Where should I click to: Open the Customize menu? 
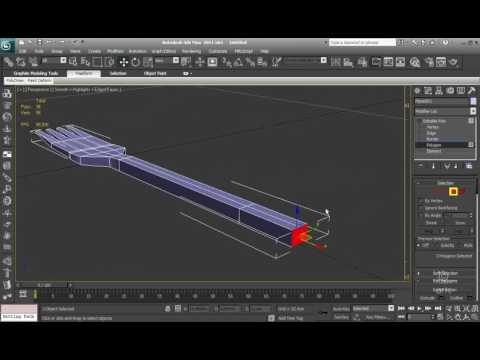(218, 51)
